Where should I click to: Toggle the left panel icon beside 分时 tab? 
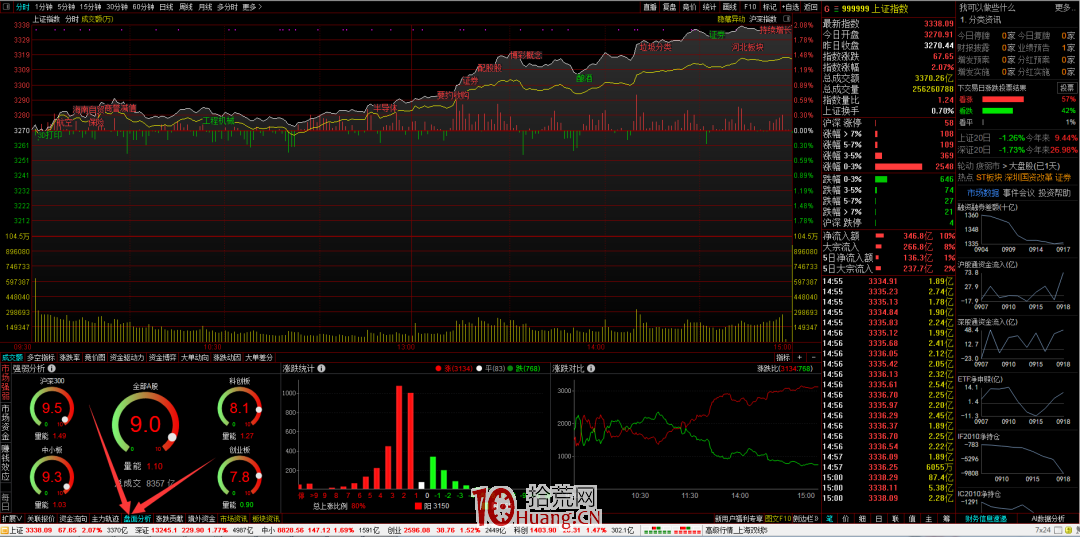(x=7, y=6)
